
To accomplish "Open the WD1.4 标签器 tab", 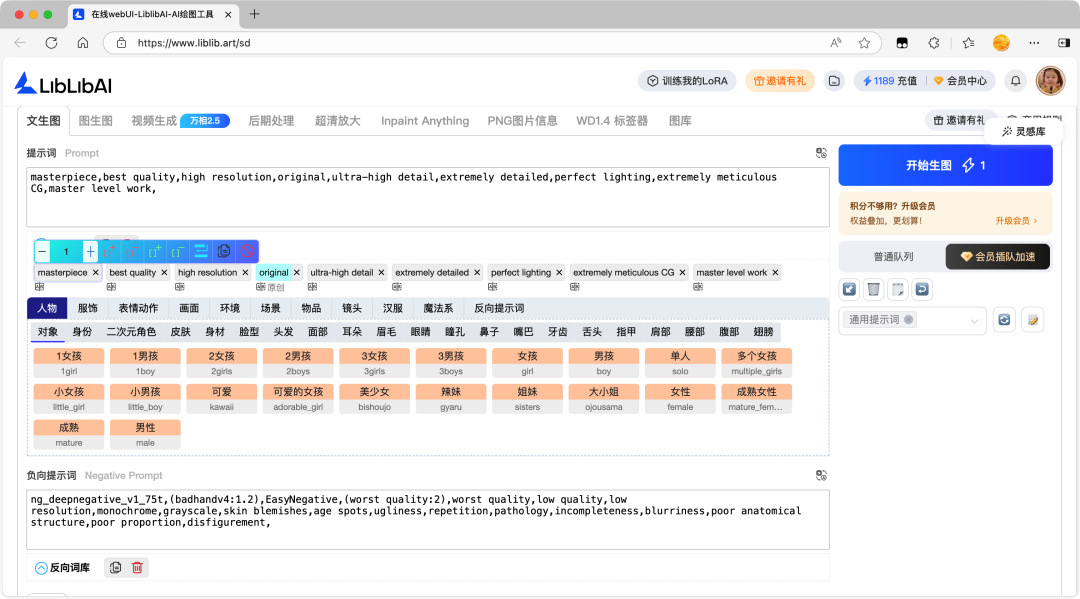I will coord(612,120).
